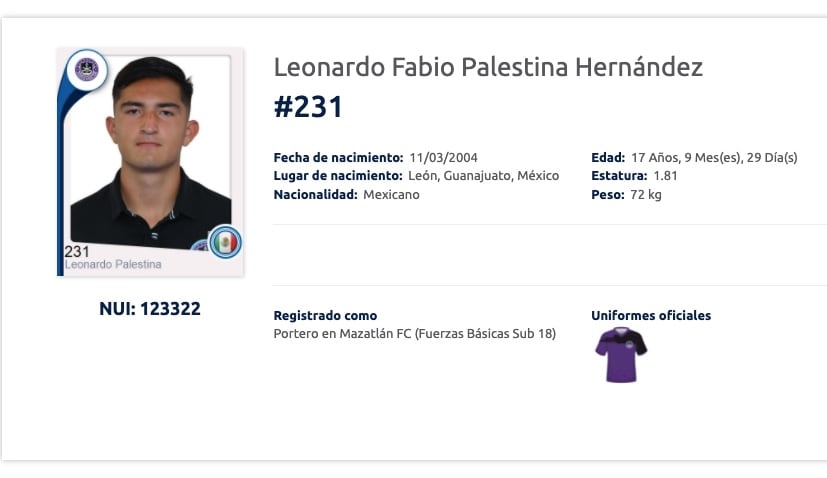Open Portero en Mazatlán FC registration text
Image resolution: width=827 pixels, height=478 pixels.
pos(414,333)
